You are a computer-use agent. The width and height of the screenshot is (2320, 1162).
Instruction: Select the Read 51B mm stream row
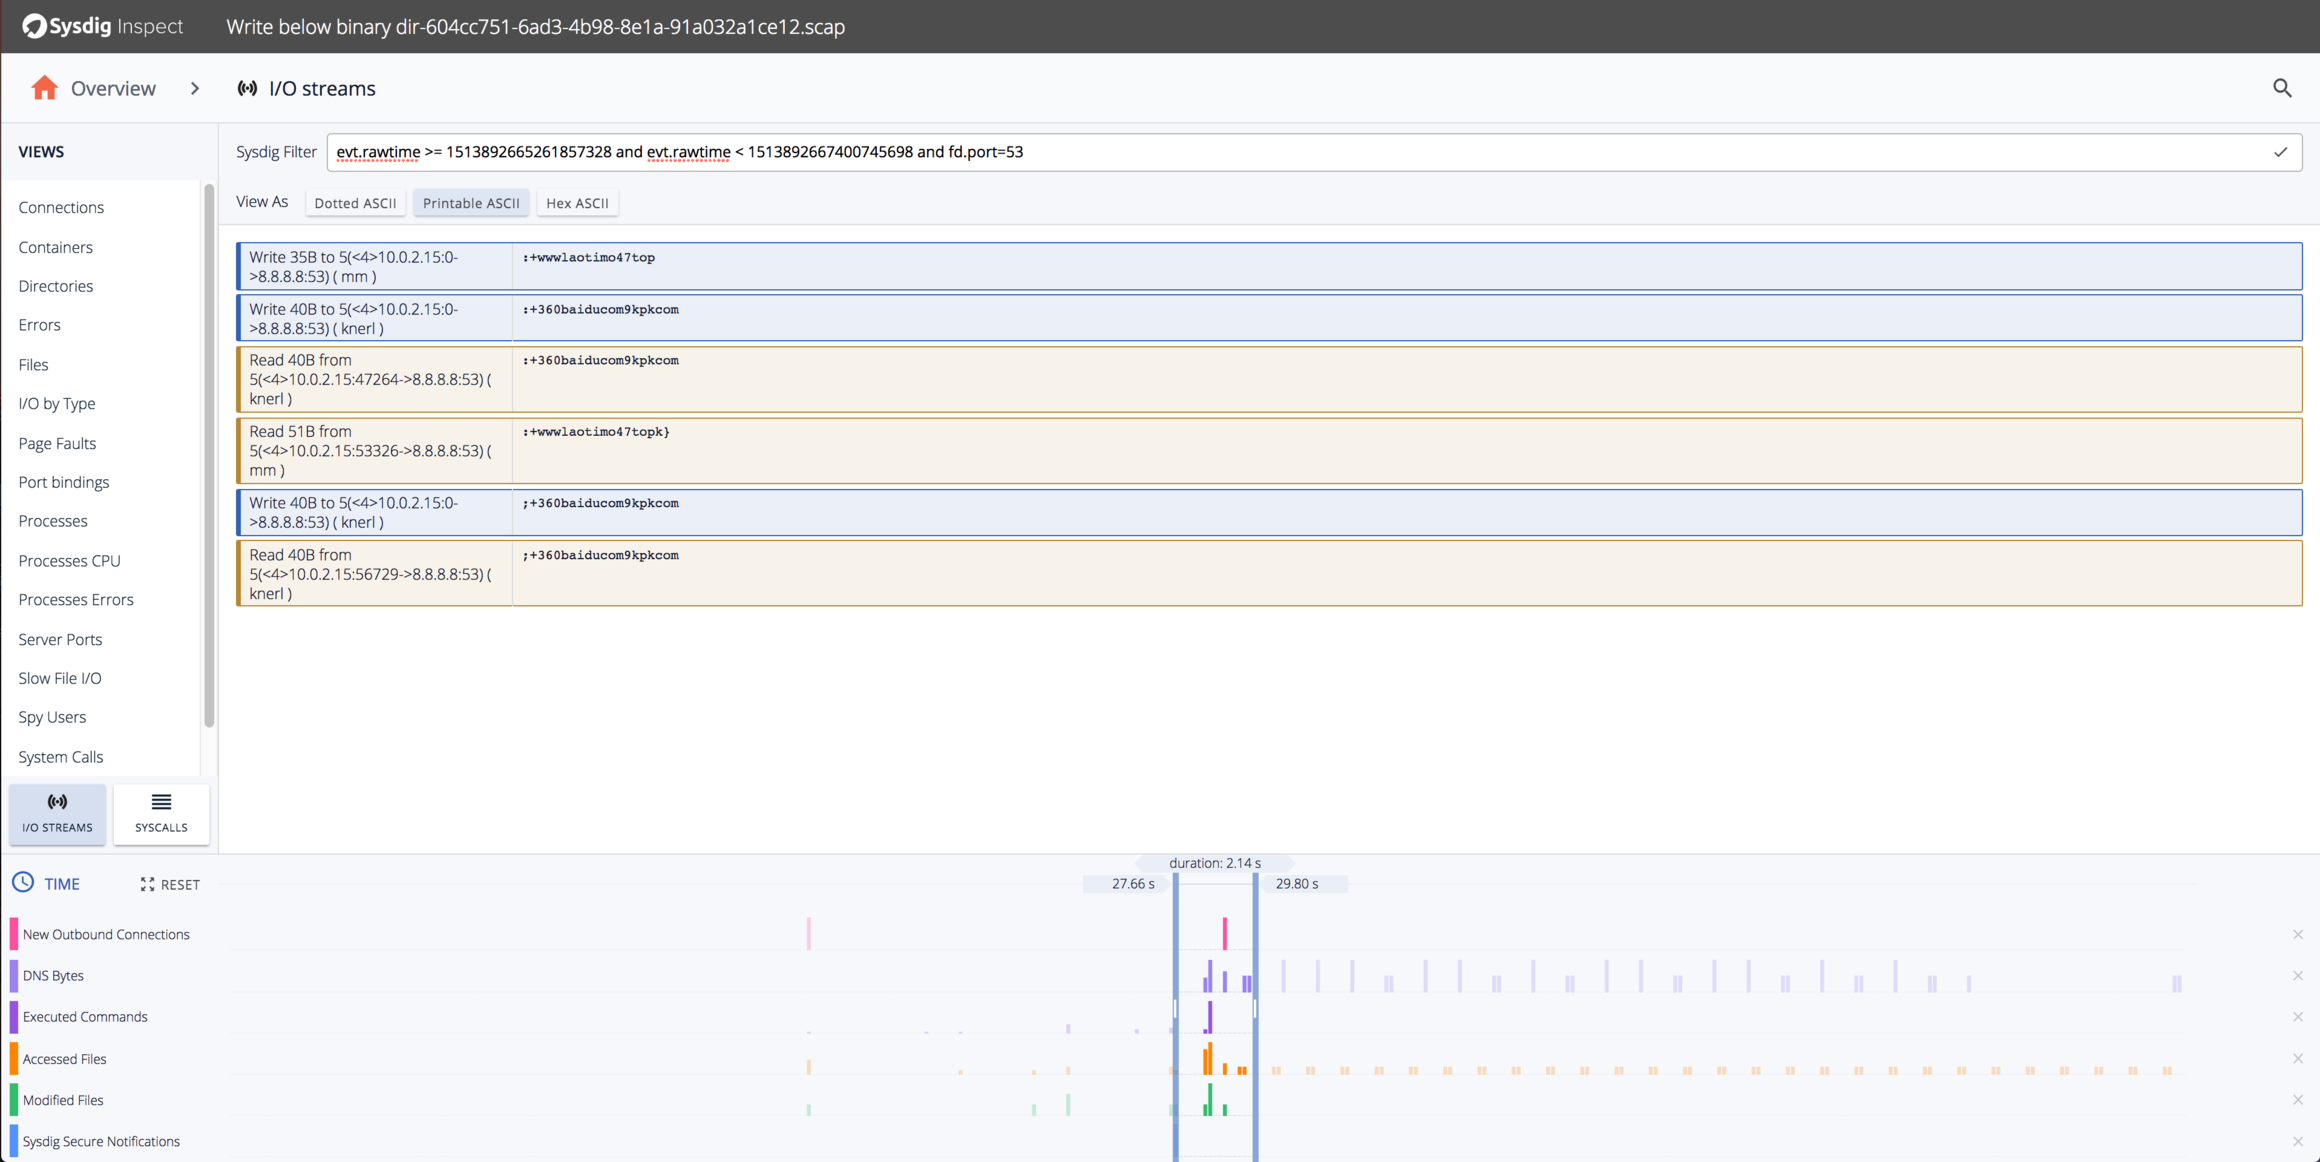click(x=1269, y=451)
